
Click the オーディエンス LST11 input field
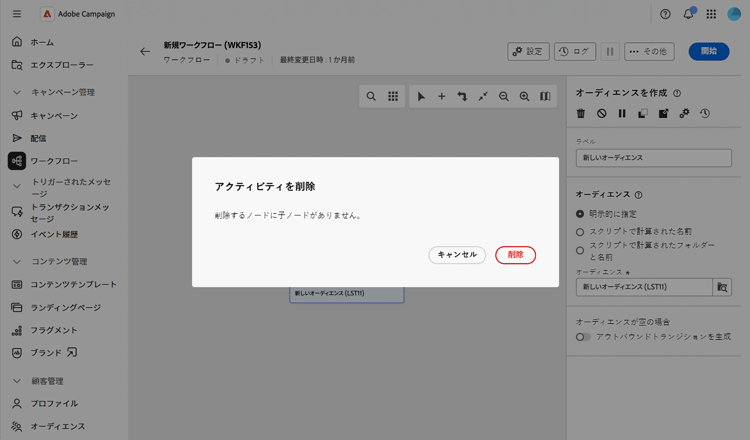[x=644, y=287]
